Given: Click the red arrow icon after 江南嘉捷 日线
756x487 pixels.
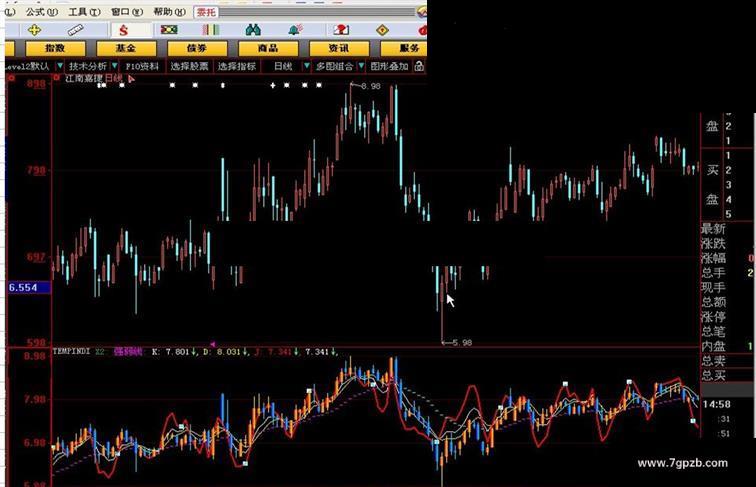Looking at the screenshot, I should [132, 79].
